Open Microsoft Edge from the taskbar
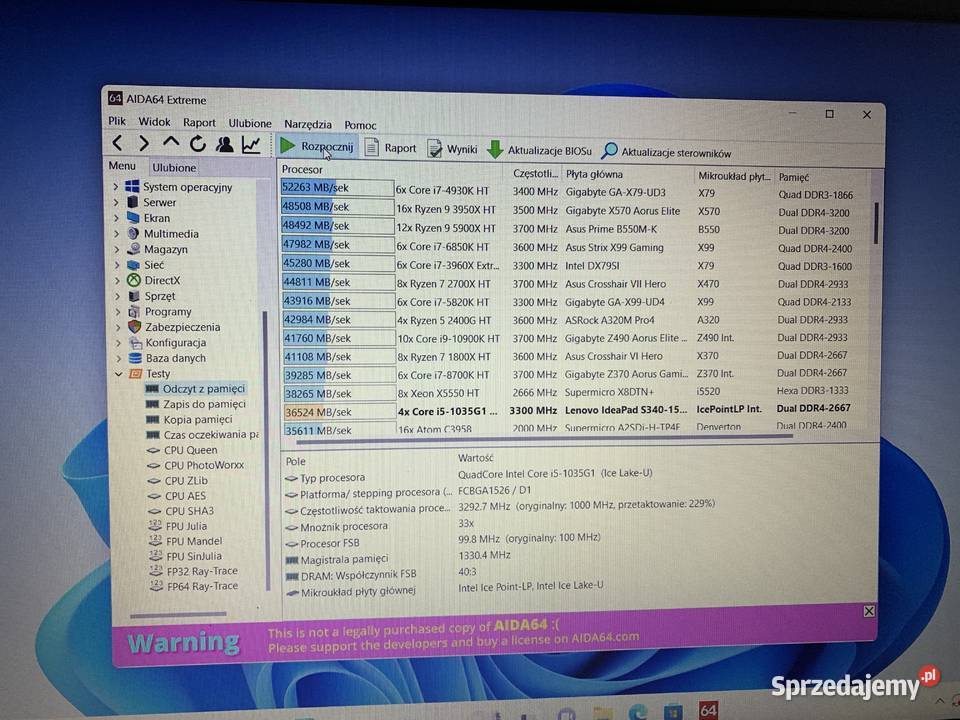The width and height of the screenshot is (960, 720). pyautogui.click(x=638, y=712)
